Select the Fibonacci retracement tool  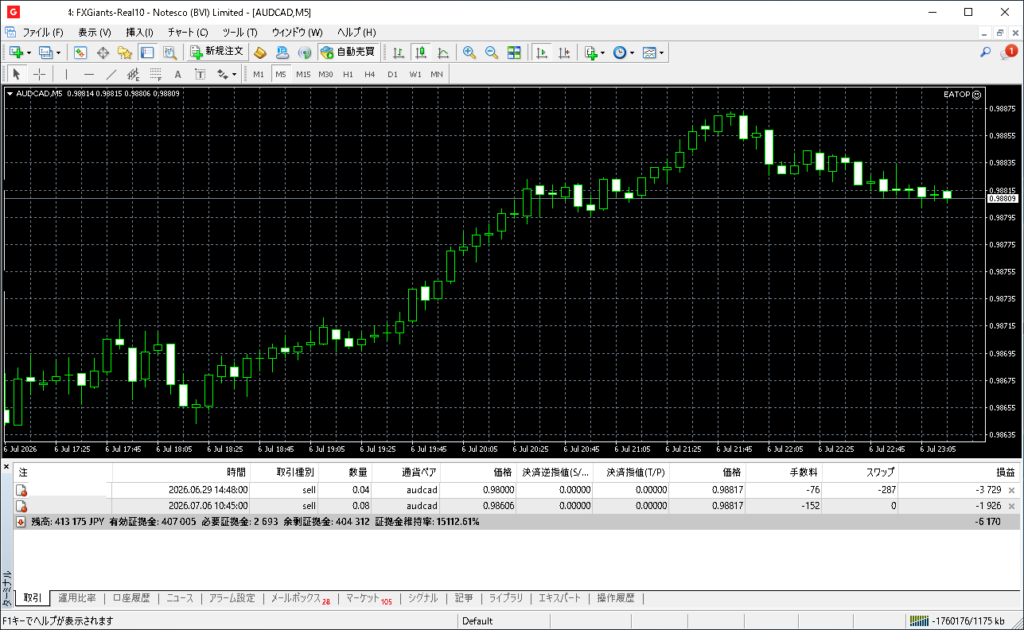(155, 74)
